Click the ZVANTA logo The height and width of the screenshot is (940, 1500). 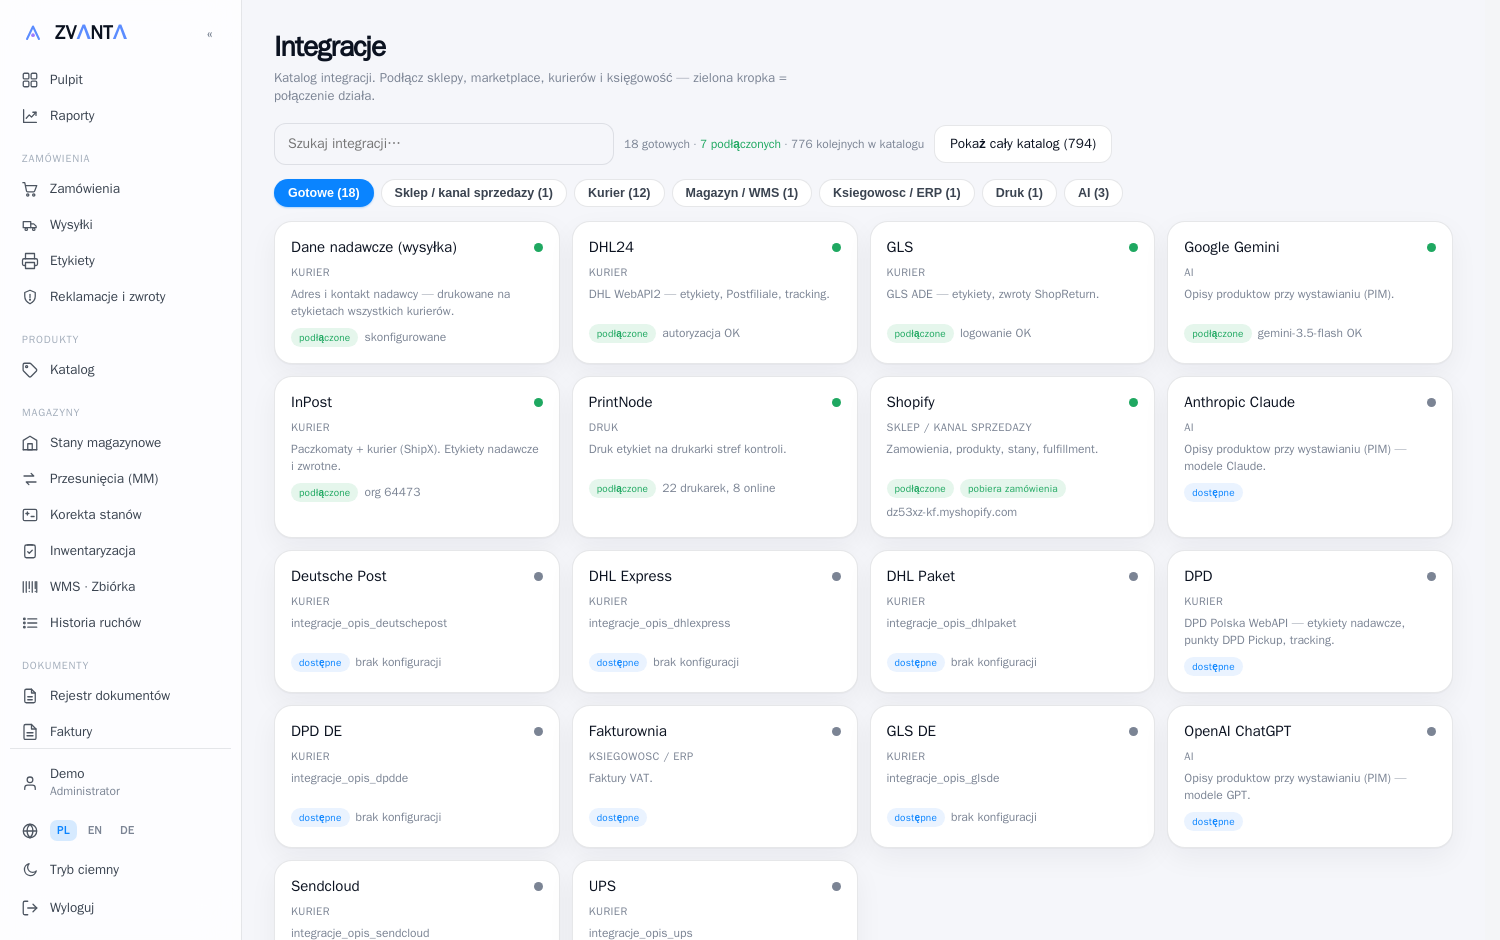(76, 32)
